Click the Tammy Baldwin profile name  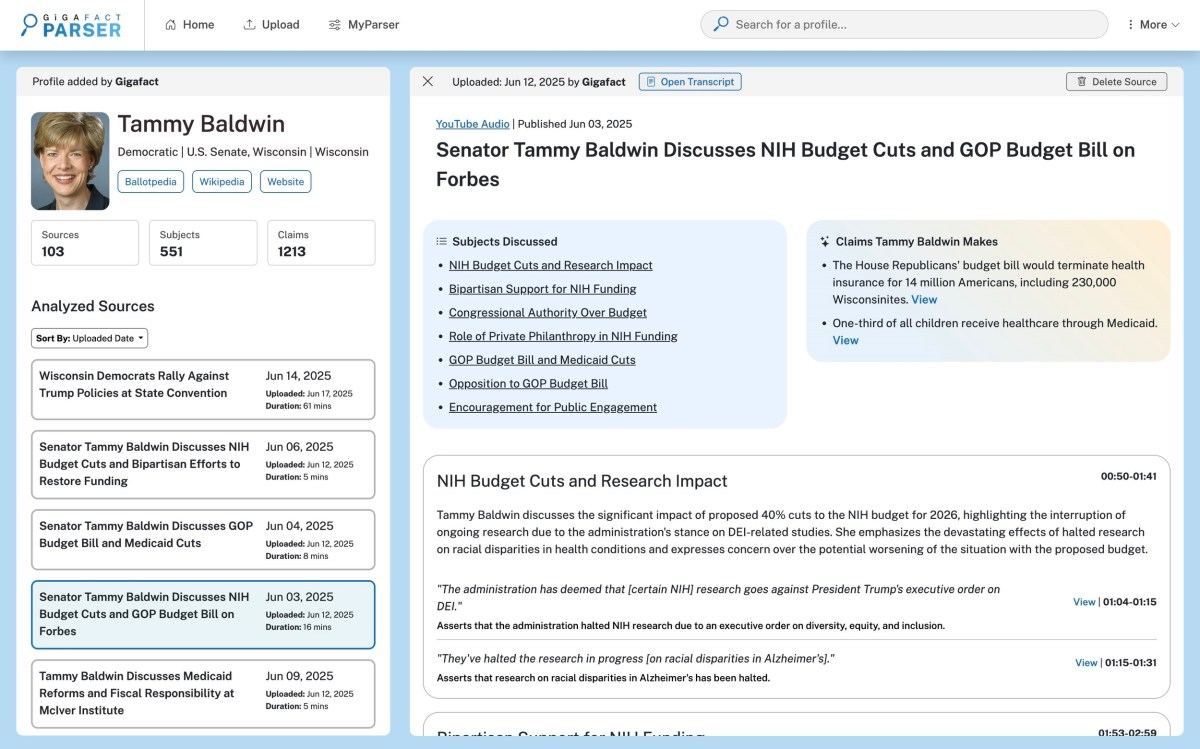pos(201,124)
